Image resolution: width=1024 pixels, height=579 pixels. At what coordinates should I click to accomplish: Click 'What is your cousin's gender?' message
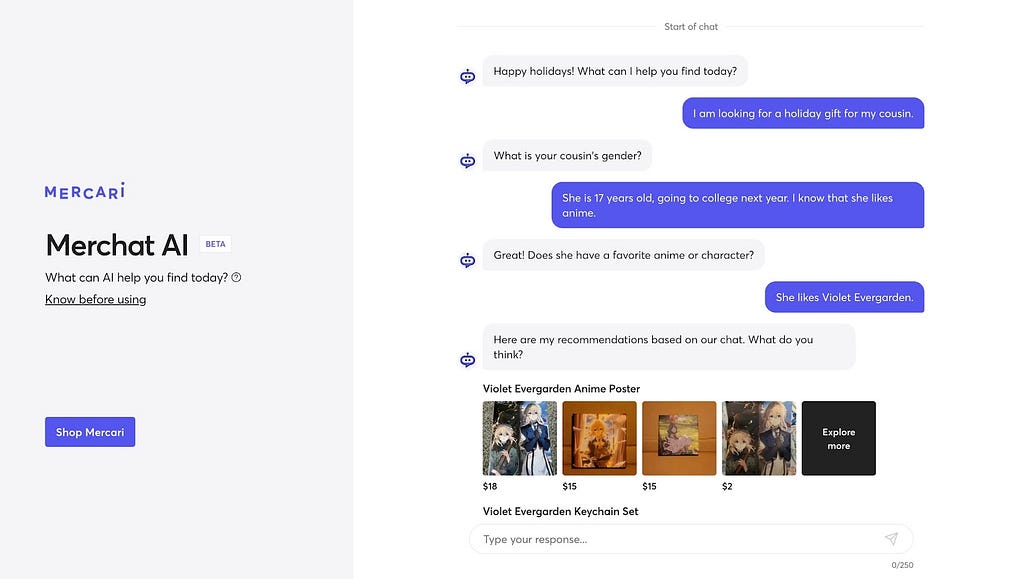coord(568,155)
